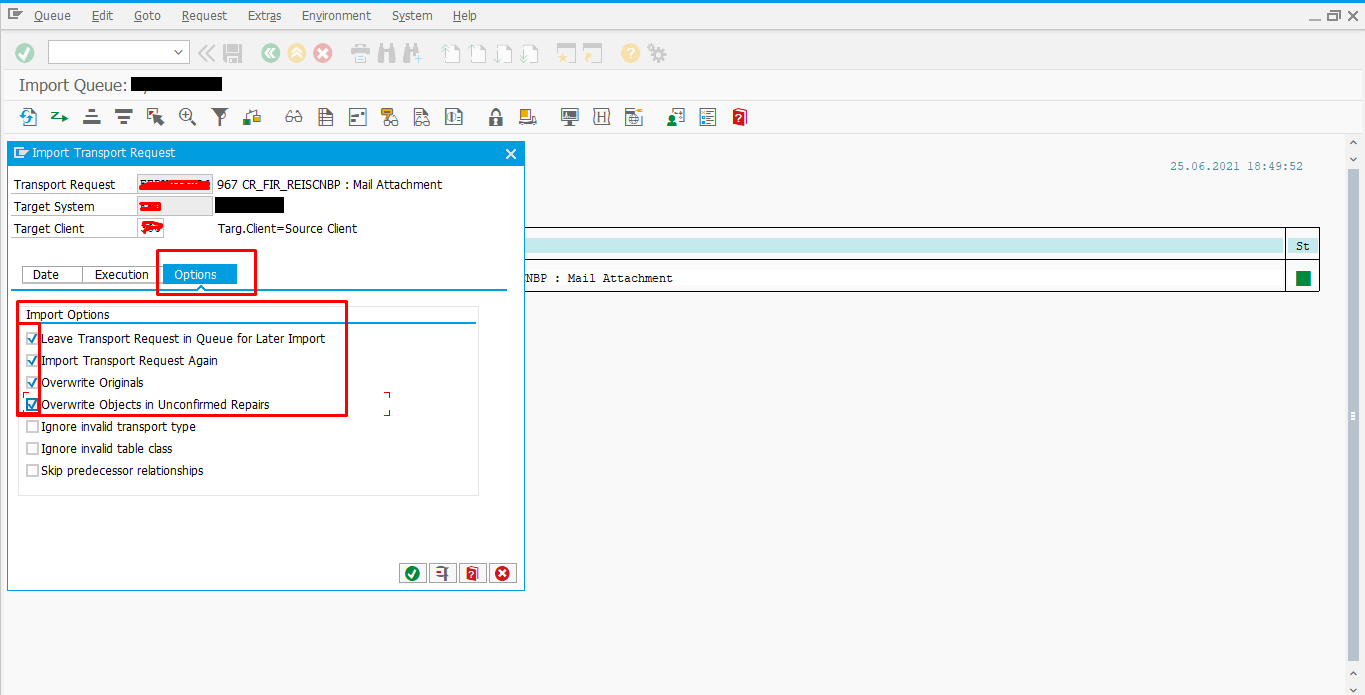The width and height of the screenshot is (1365, 695).
Task: Click the yellow Exit up-arrow icon
Action: [x=296, y=53]
